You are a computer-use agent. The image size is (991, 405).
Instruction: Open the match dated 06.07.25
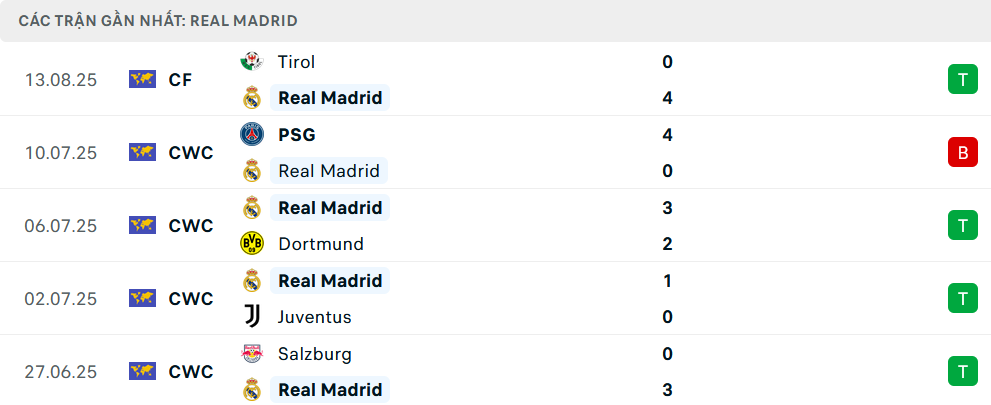[x=495, y=226]
